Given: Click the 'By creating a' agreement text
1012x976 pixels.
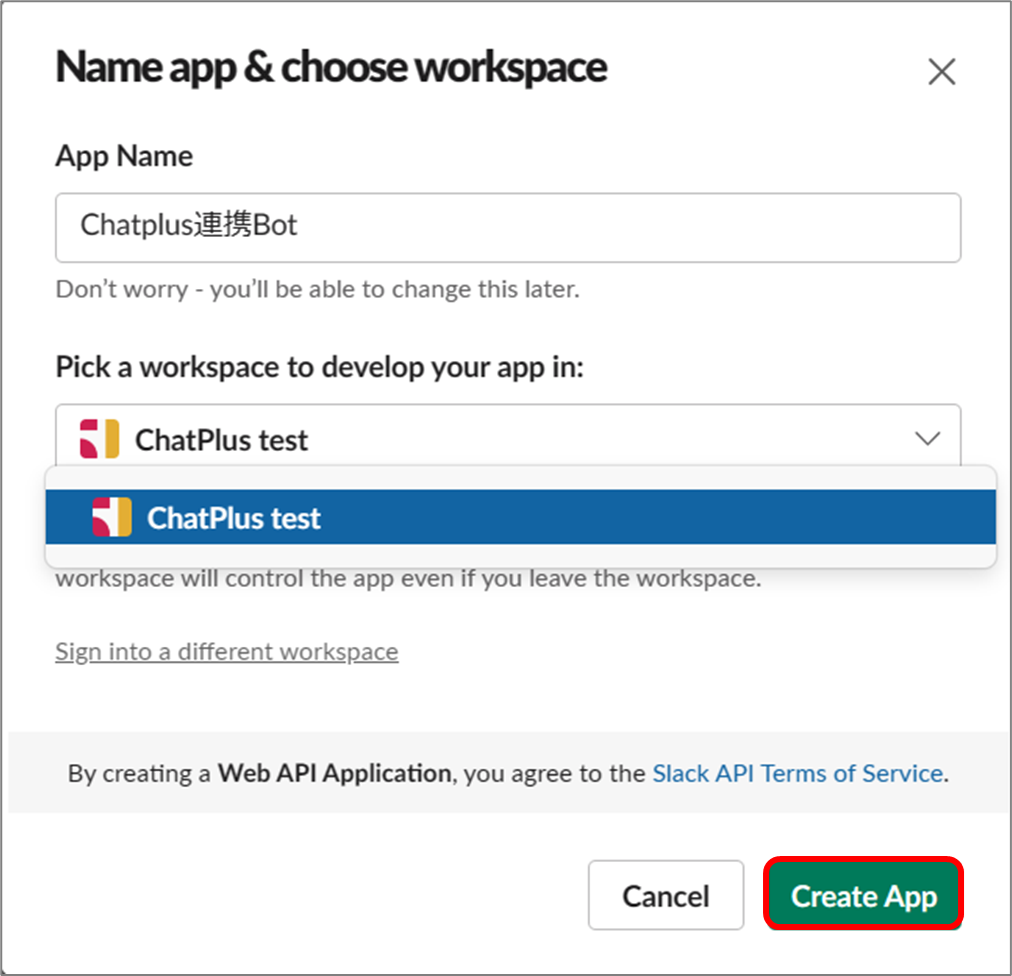Looking at the screenshot, I should (139, 773).
